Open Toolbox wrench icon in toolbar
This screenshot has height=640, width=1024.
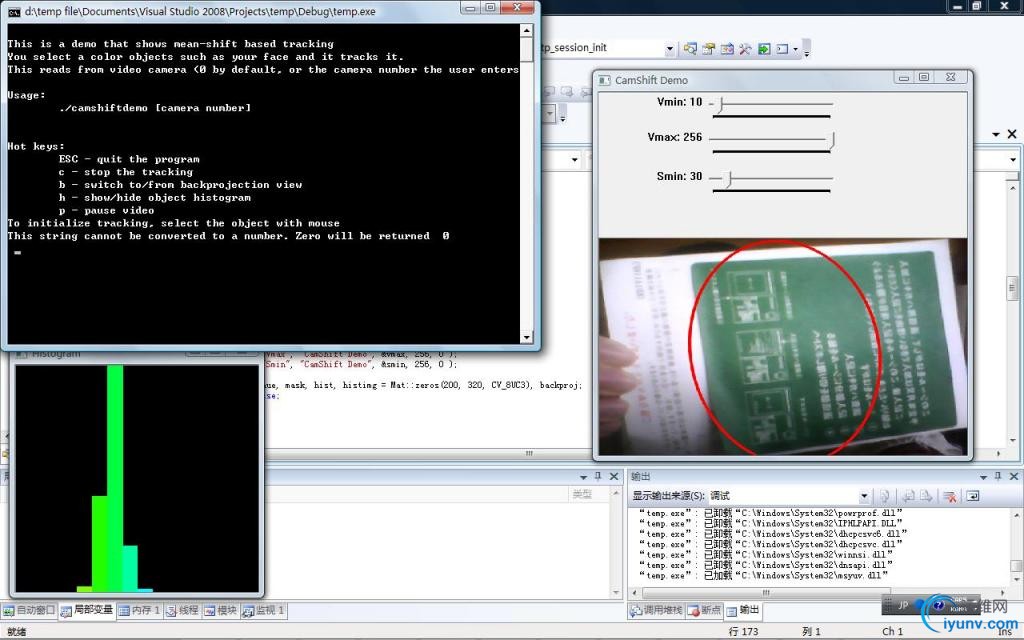745,48
